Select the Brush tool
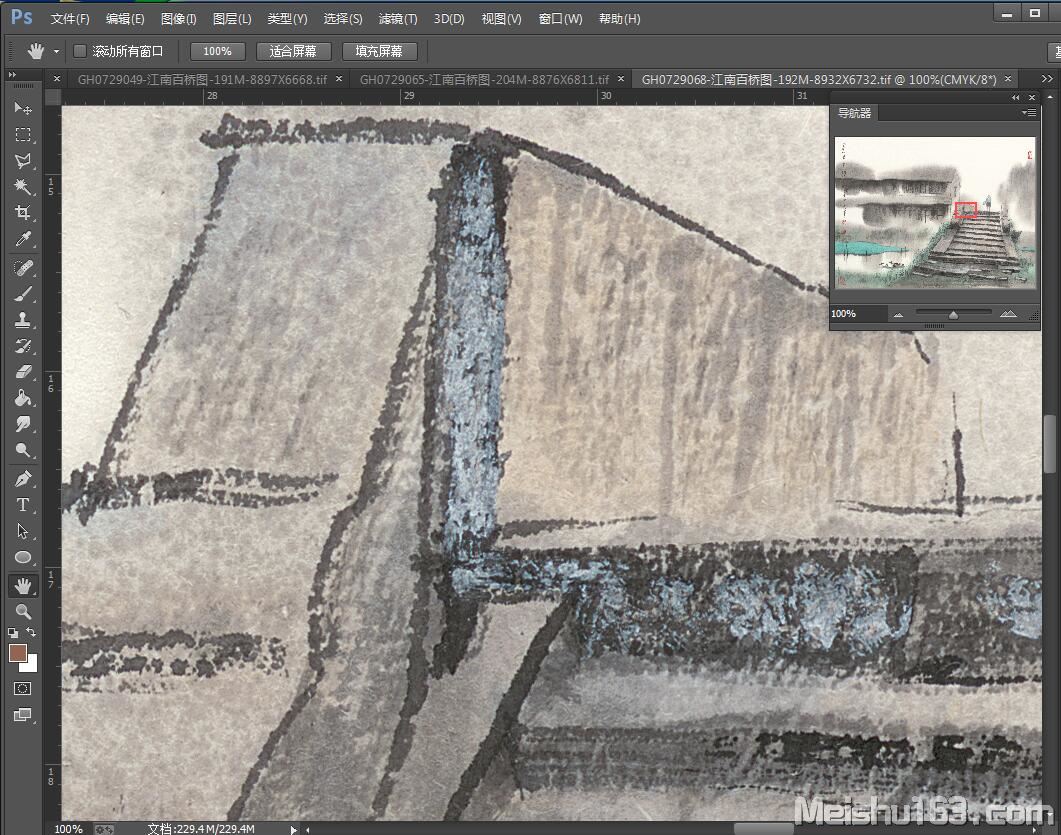1061x835 pixels. pyautogui.click(x=23, y=294)
